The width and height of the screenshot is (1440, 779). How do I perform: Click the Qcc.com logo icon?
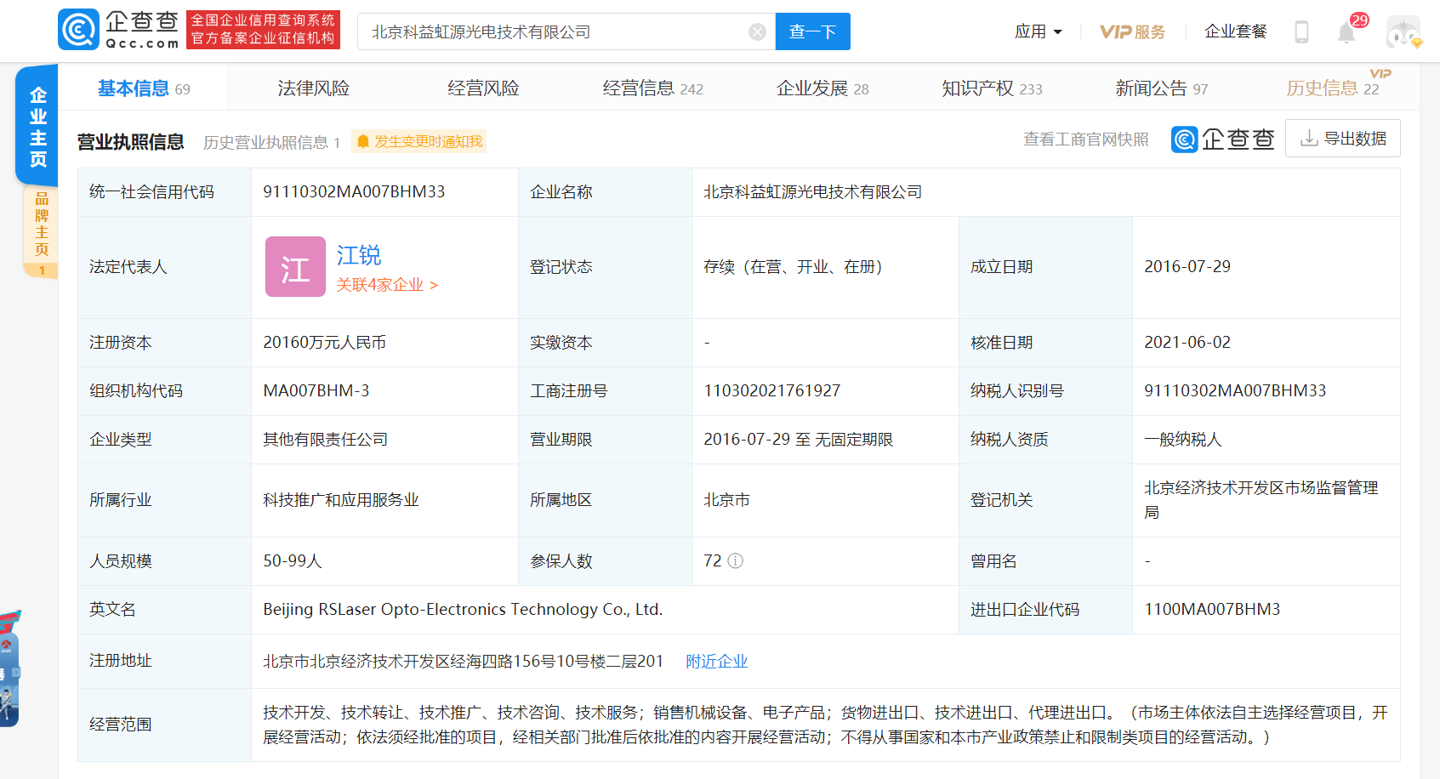click(x=79, y=31)
